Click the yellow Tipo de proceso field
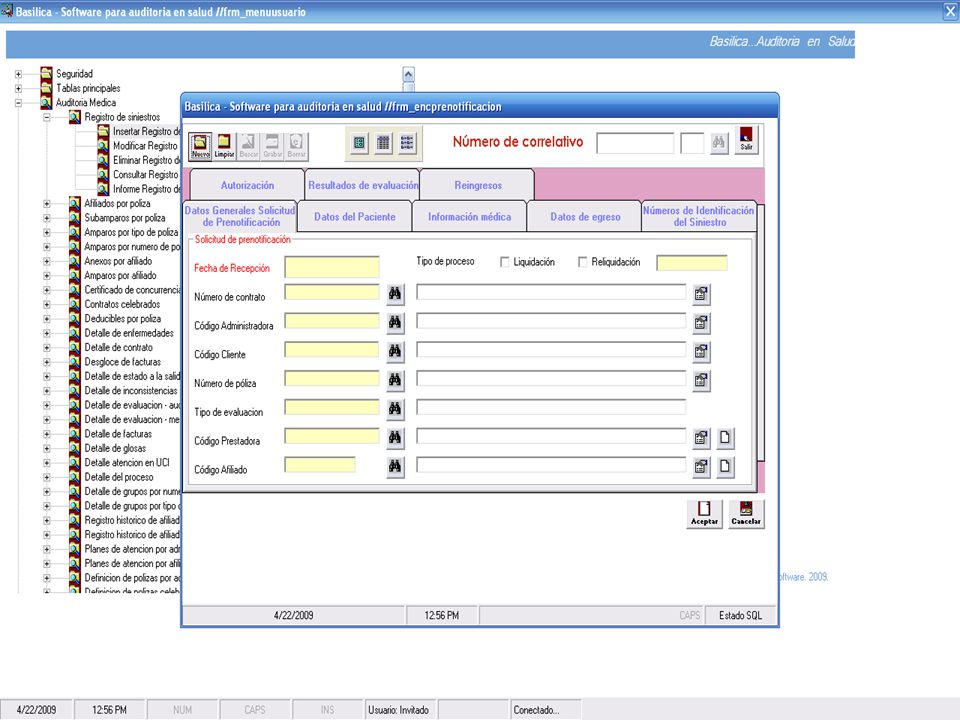Image resolution: width=960 pixels, height=720 pixels. click(x=692, y=263)
